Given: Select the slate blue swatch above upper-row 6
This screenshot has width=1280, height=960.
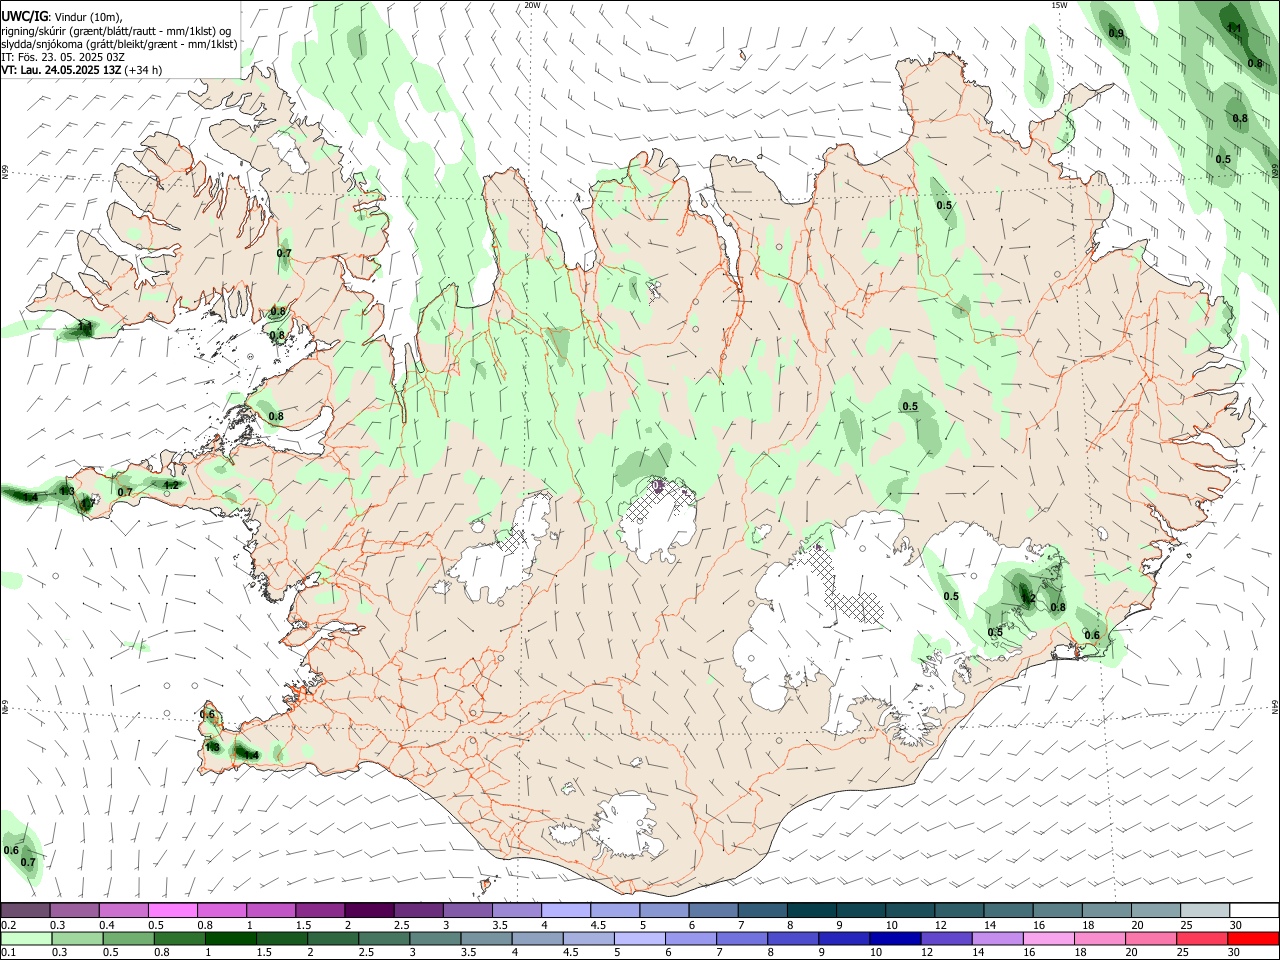Looking at the screenshot, I should click(x=714, y=910).
